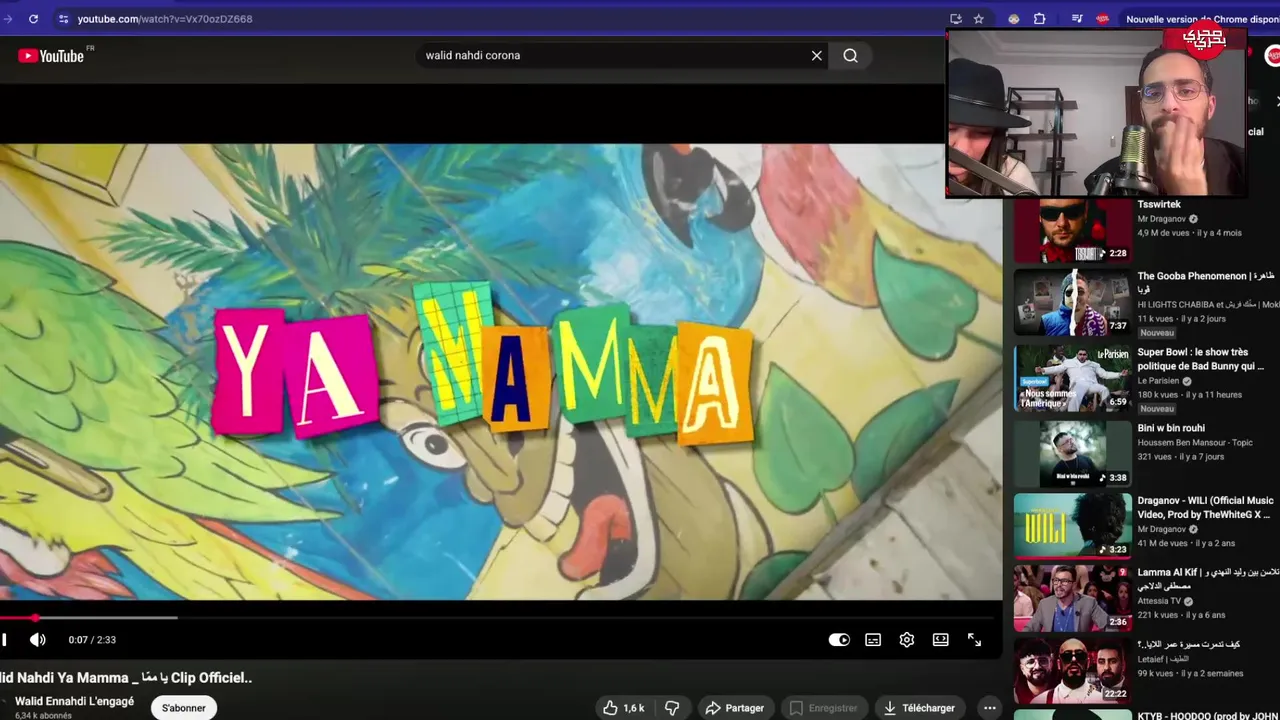
Task: Like the video with the thumbs-up 1,6 k button
Action: click(x=623, y=708)
